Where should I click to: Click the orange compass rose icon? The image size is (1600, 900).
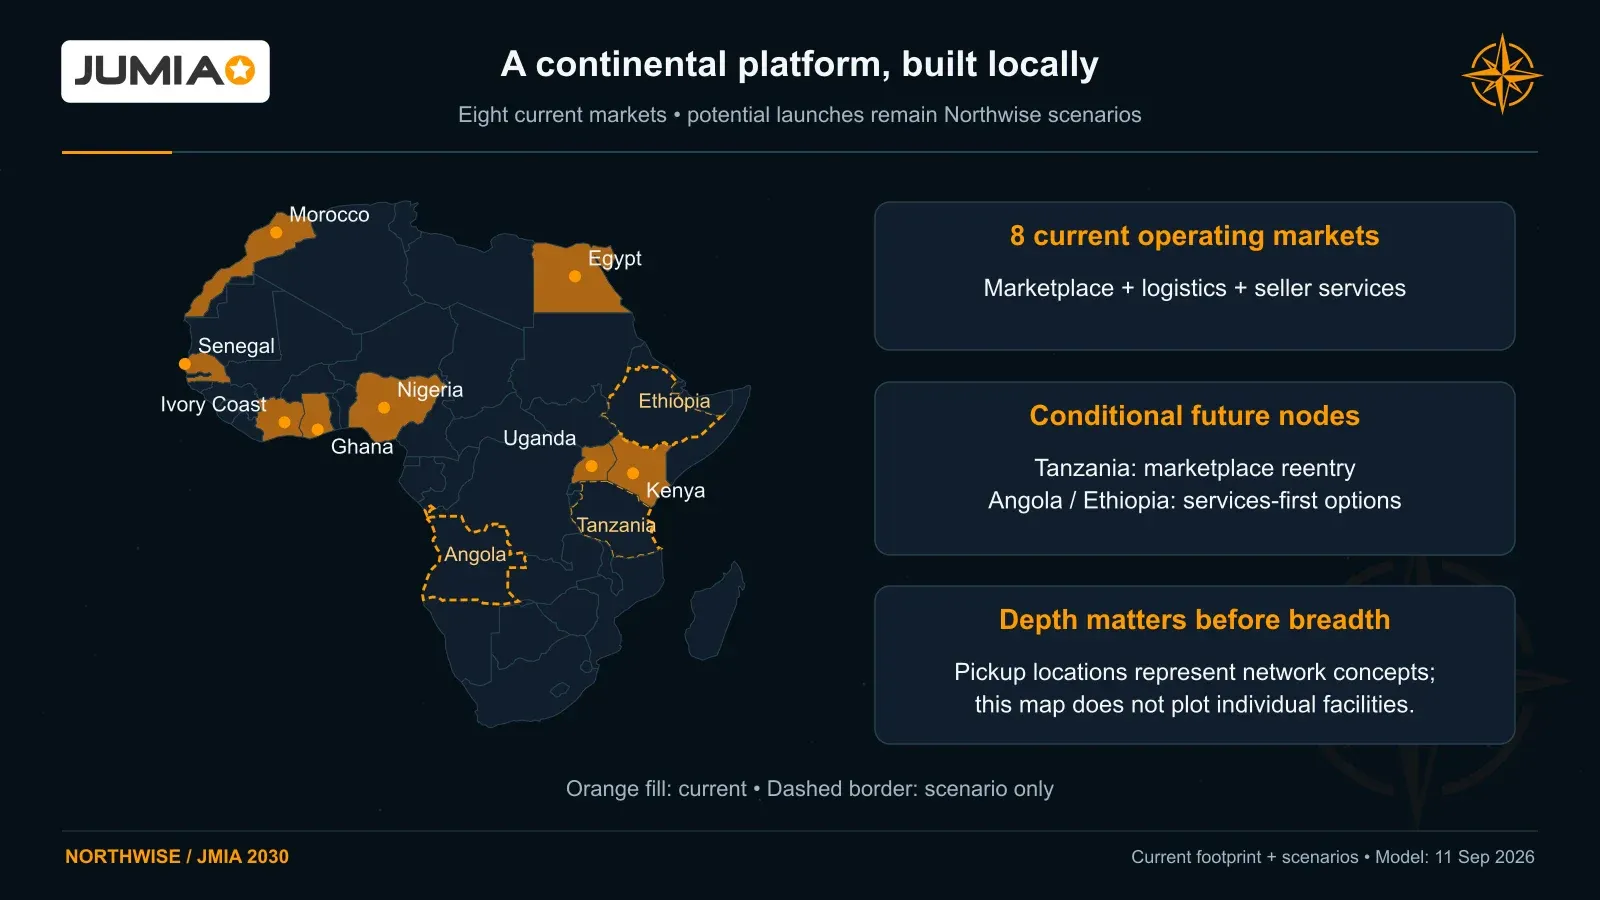tap(1502, 74)
